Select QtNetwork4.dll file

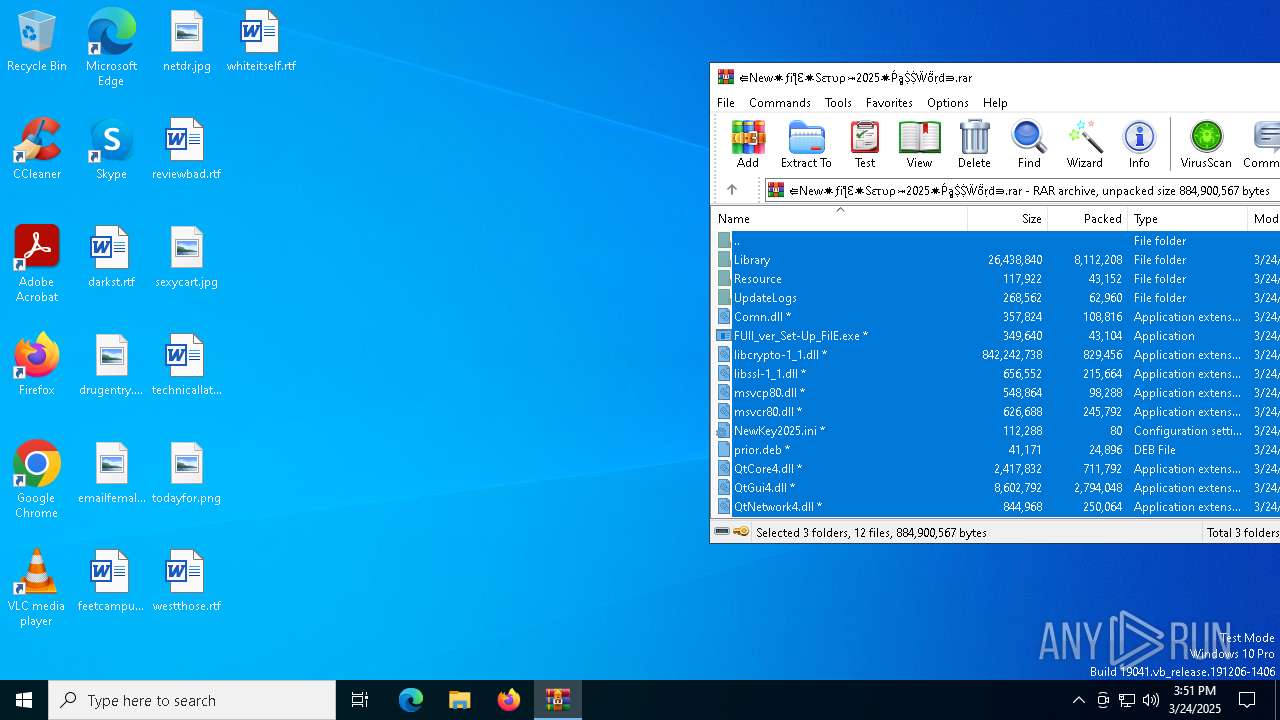tap(996, 507)
